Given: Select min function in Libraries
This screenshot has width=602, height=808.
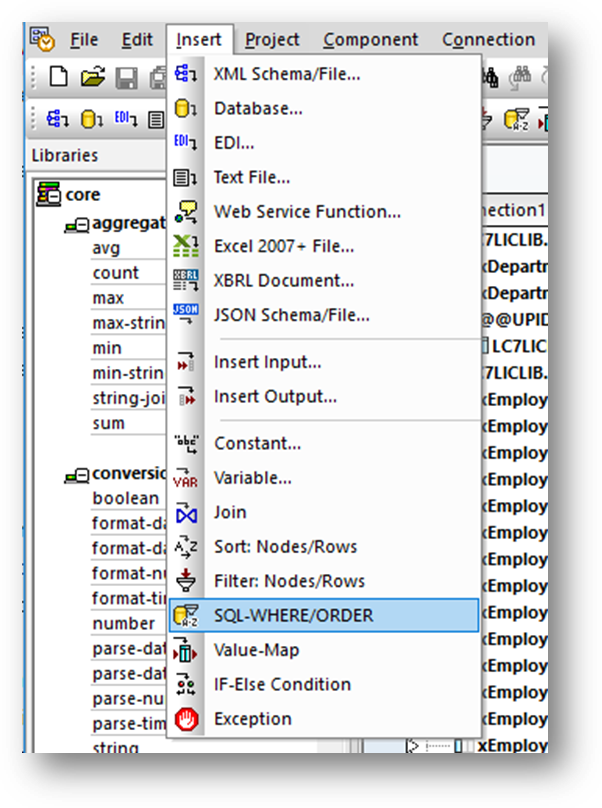Looking at the screenshot, I should 107,348.
